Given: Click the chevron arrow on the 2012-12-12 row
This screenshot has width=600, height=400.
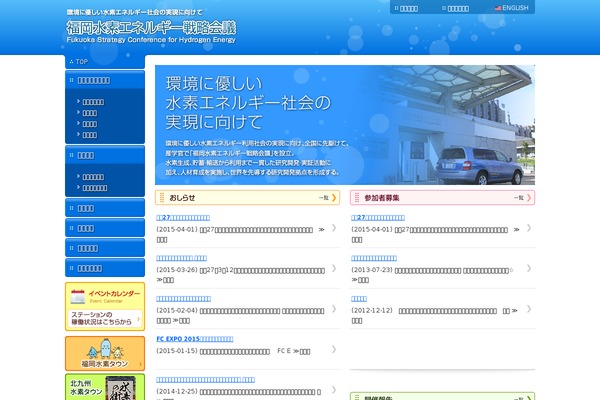Looking at the screenshot, I should click(x=529, y=309).
